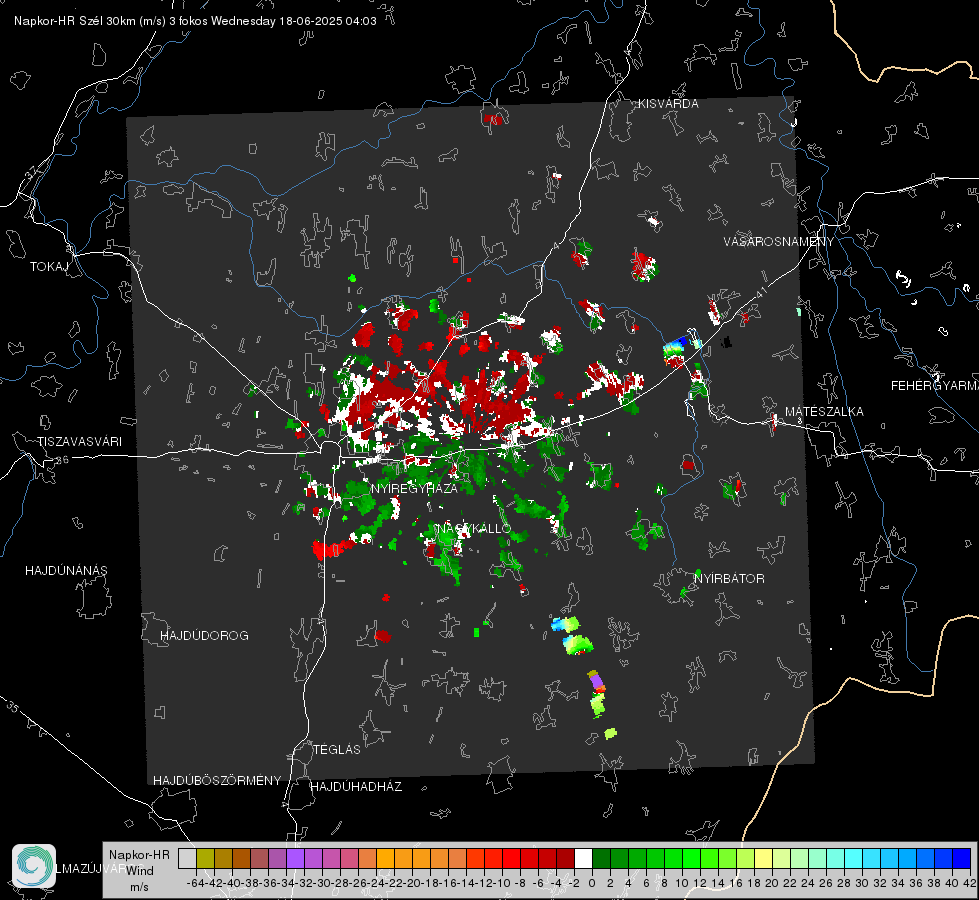Click the 'm/s' unit label in legend
The image size is (979, 900).
139,887
